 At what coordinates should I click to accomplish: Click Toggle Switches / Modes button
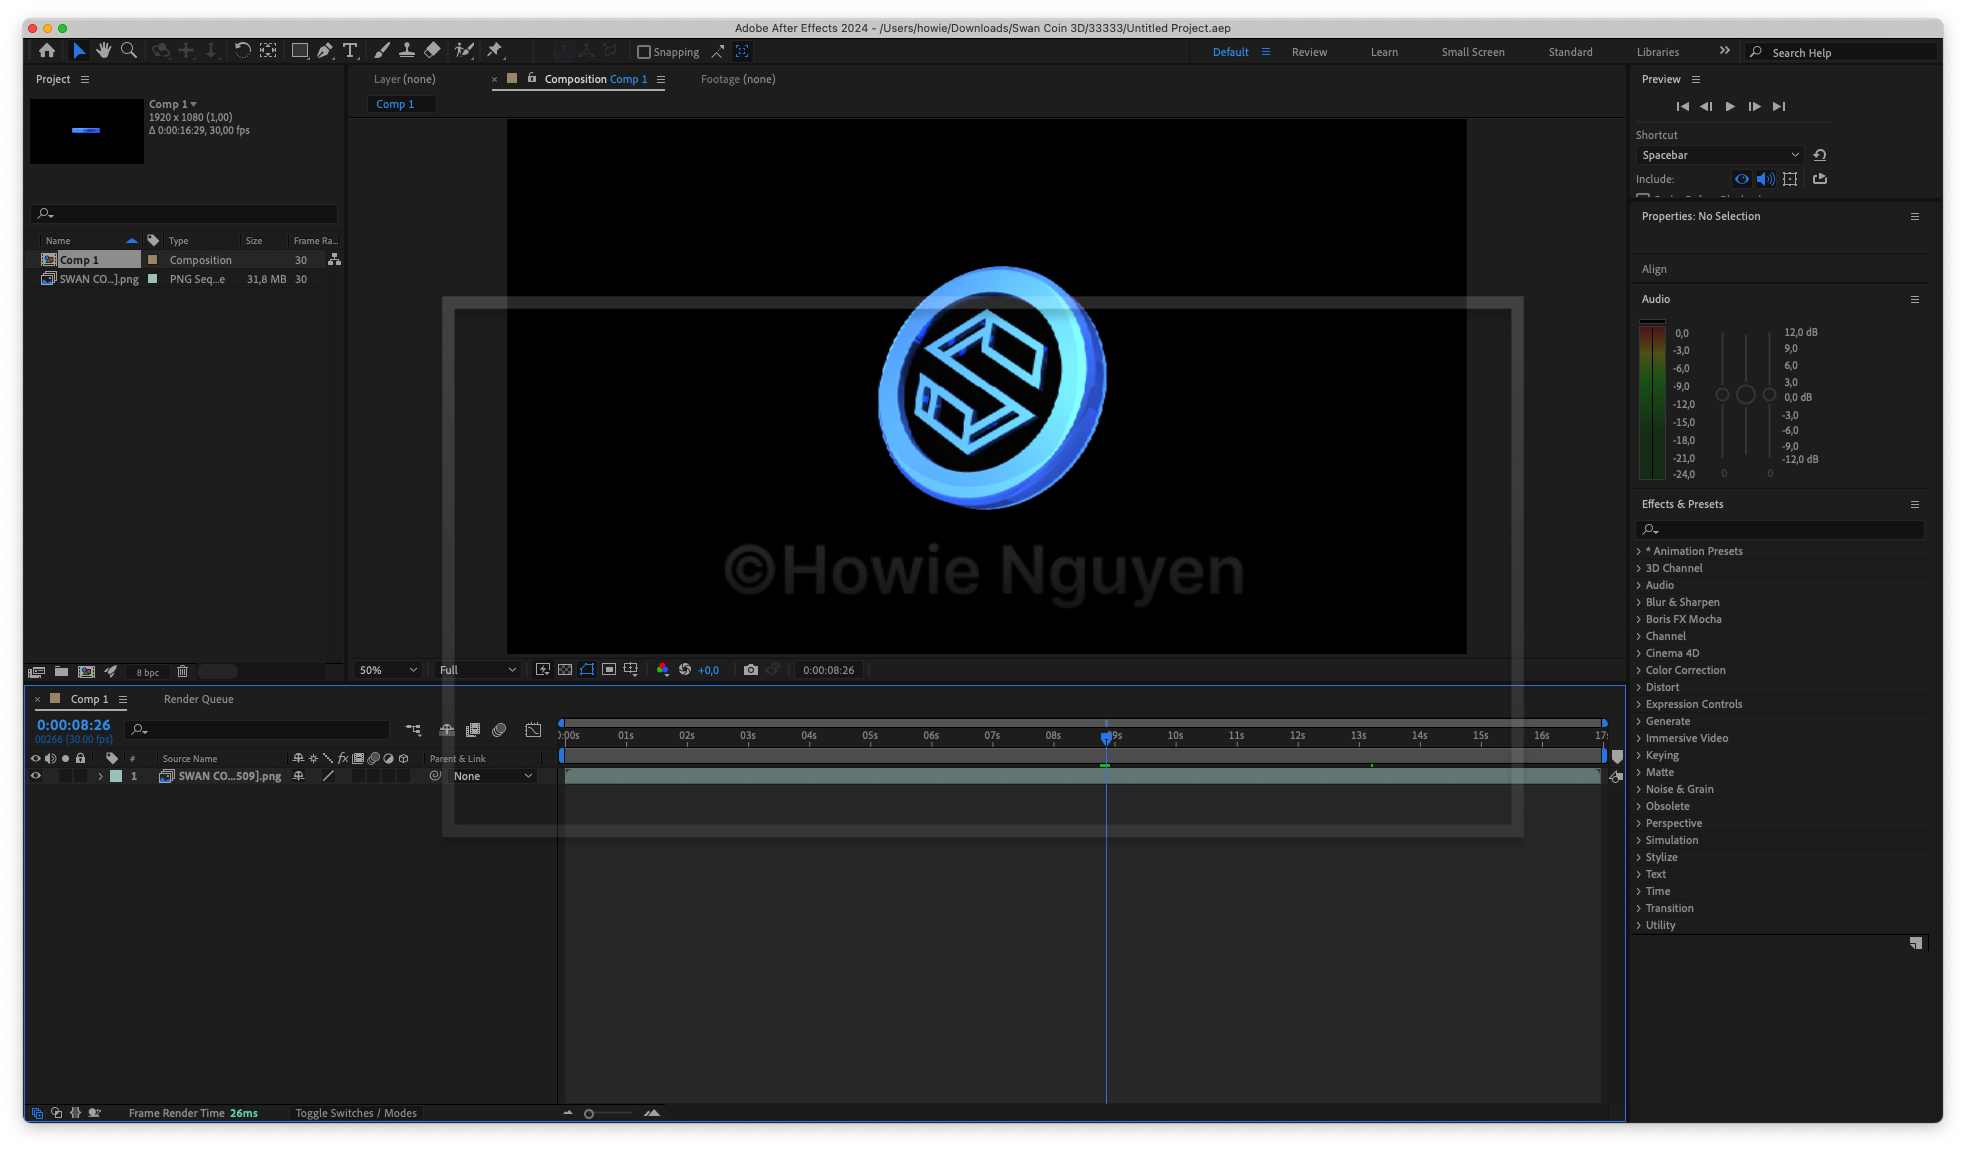[x=356, y=1113]
